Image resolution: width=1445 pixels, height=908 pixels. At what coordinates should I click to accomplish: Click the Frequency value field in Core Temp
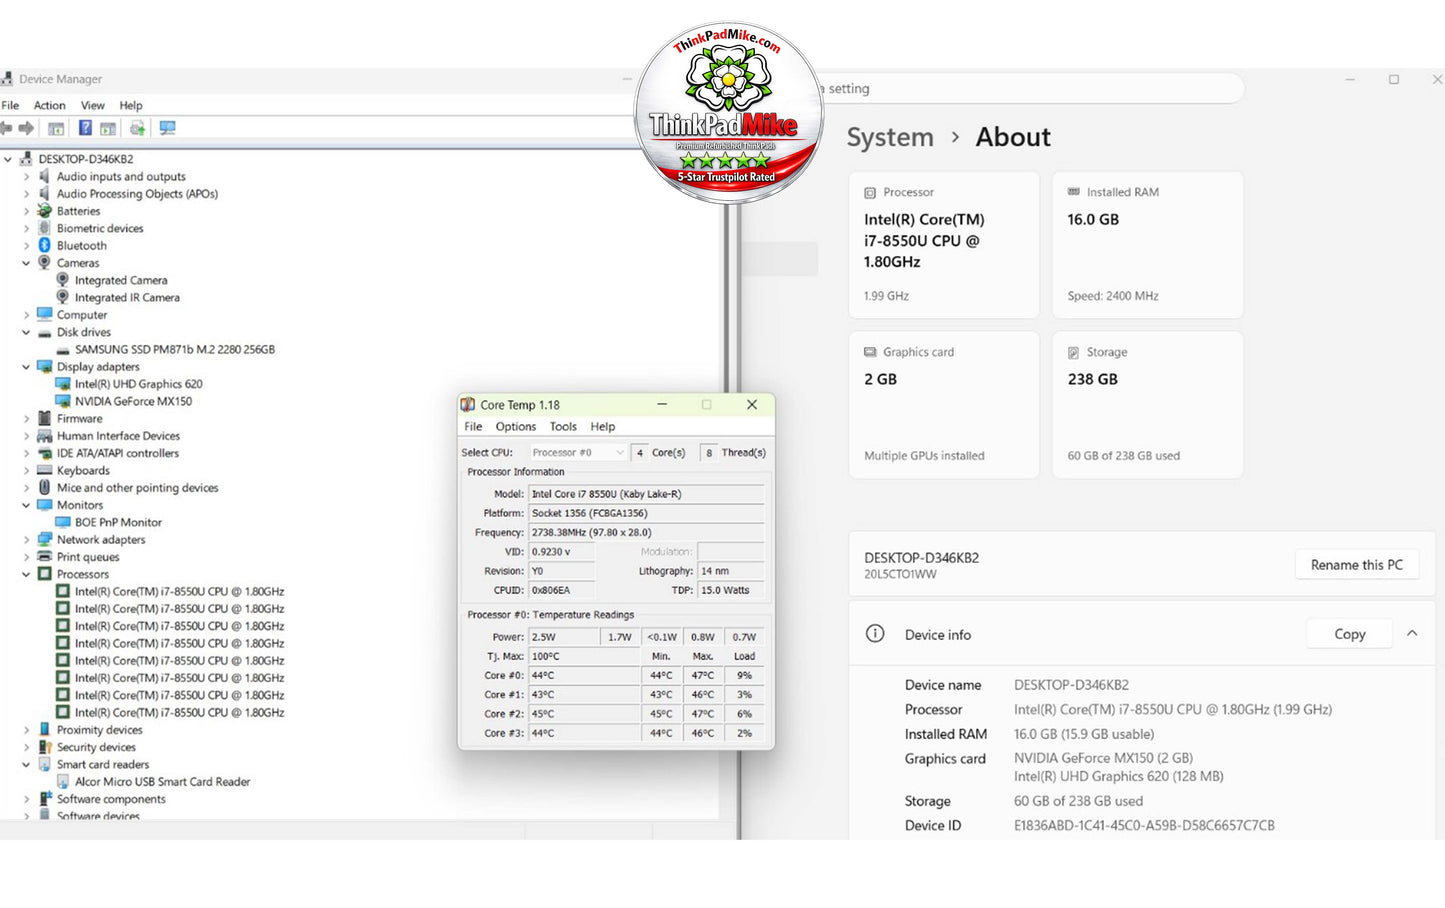pyautogui.click(x=646, y=533)
